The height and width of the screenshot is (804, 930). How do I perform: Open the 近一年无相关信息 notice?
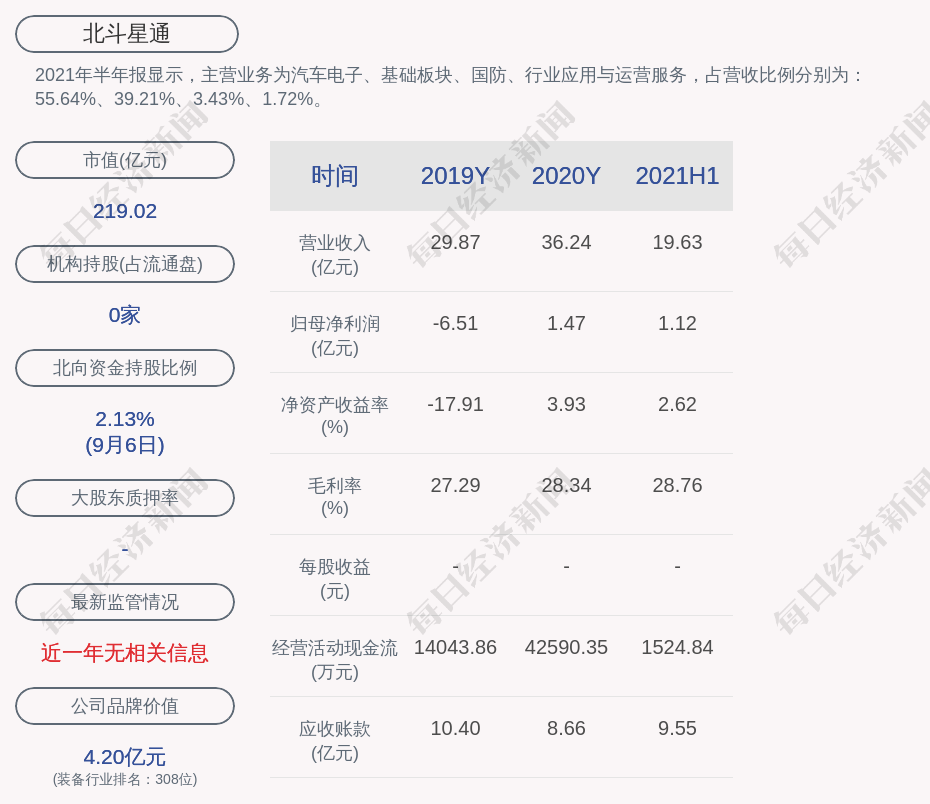[x=124, y=653]
